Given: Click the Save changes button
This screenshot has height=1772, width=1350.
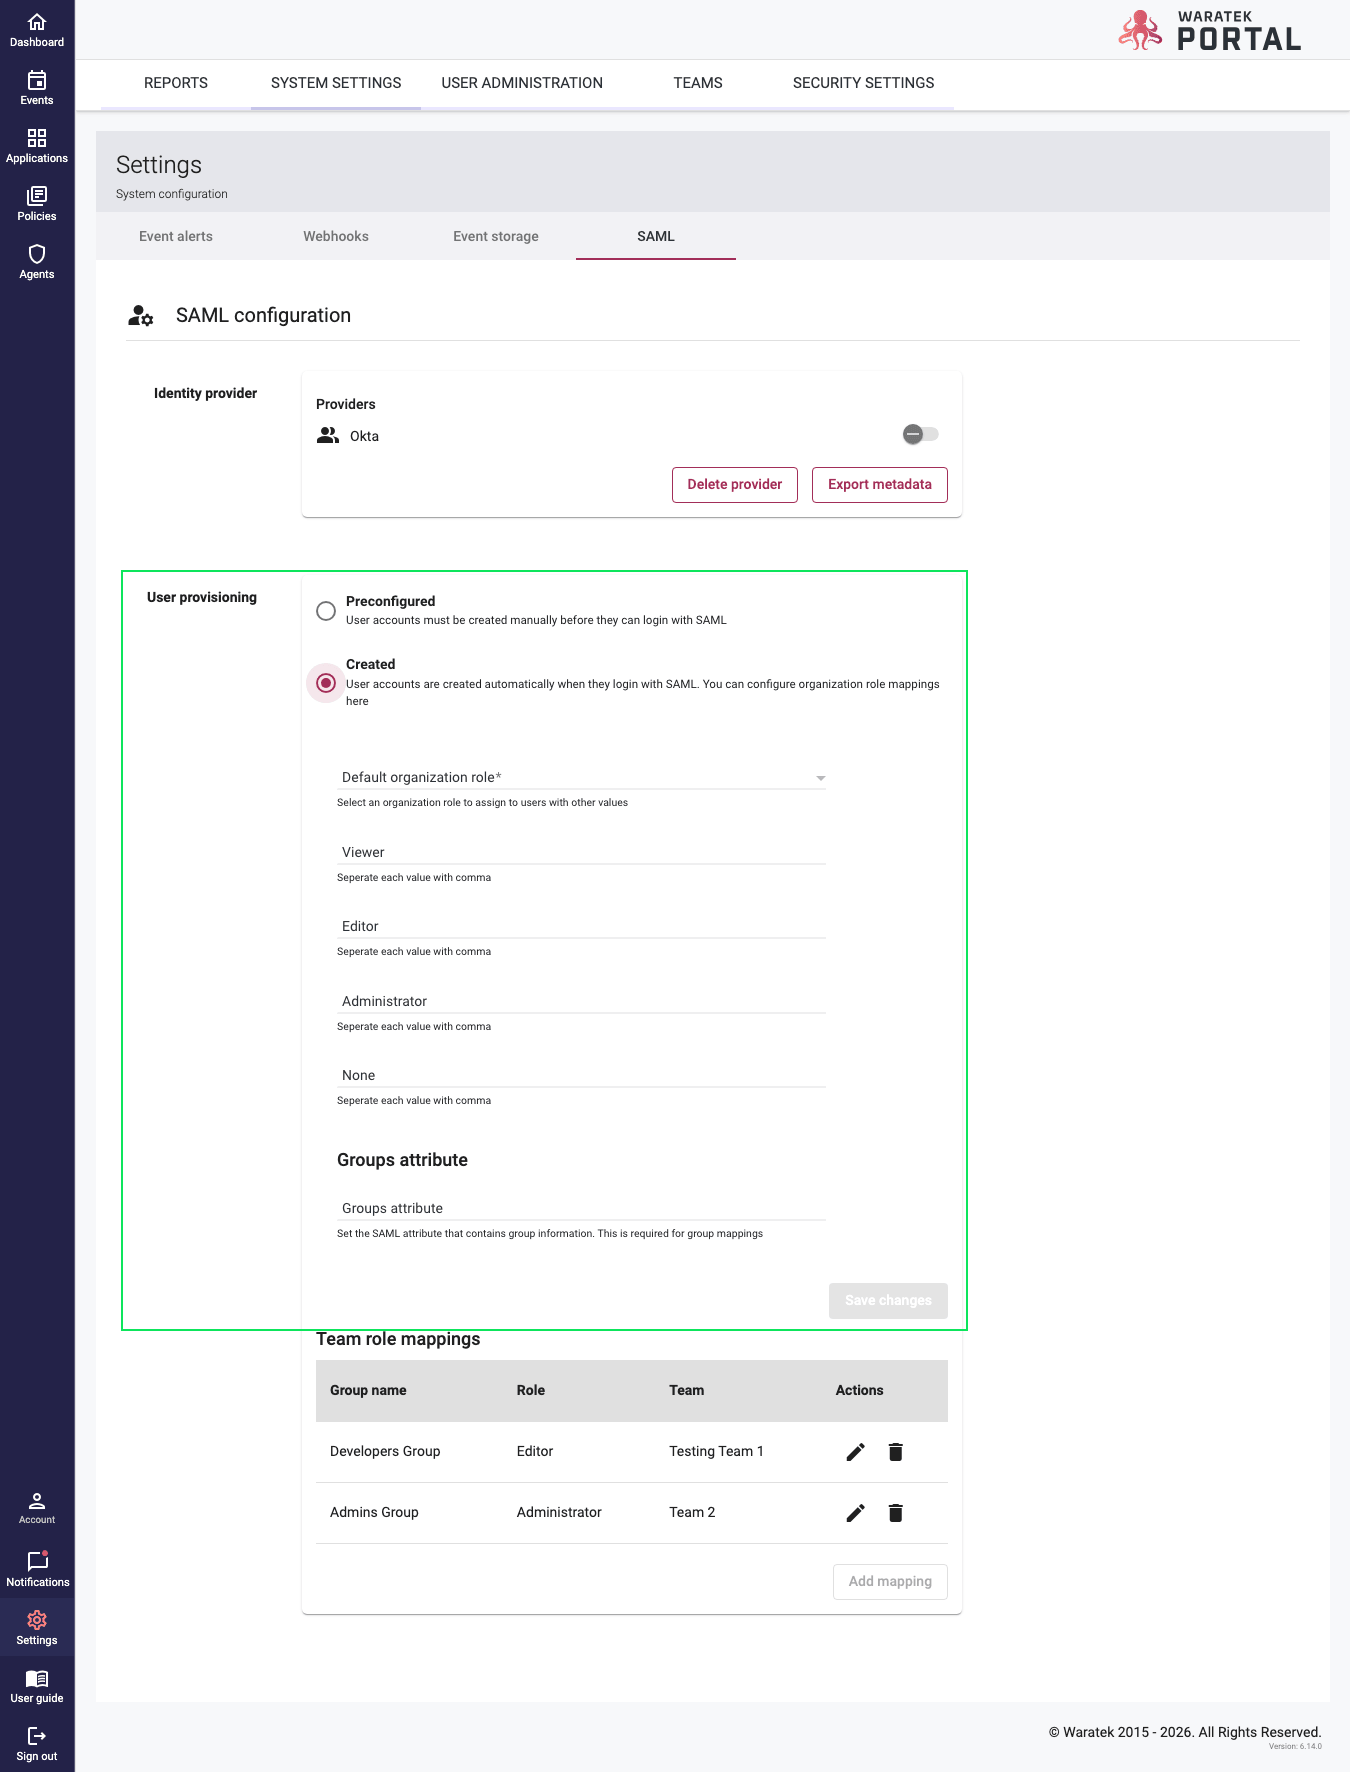Looking at the screenshot, I should pos(888,1301).
